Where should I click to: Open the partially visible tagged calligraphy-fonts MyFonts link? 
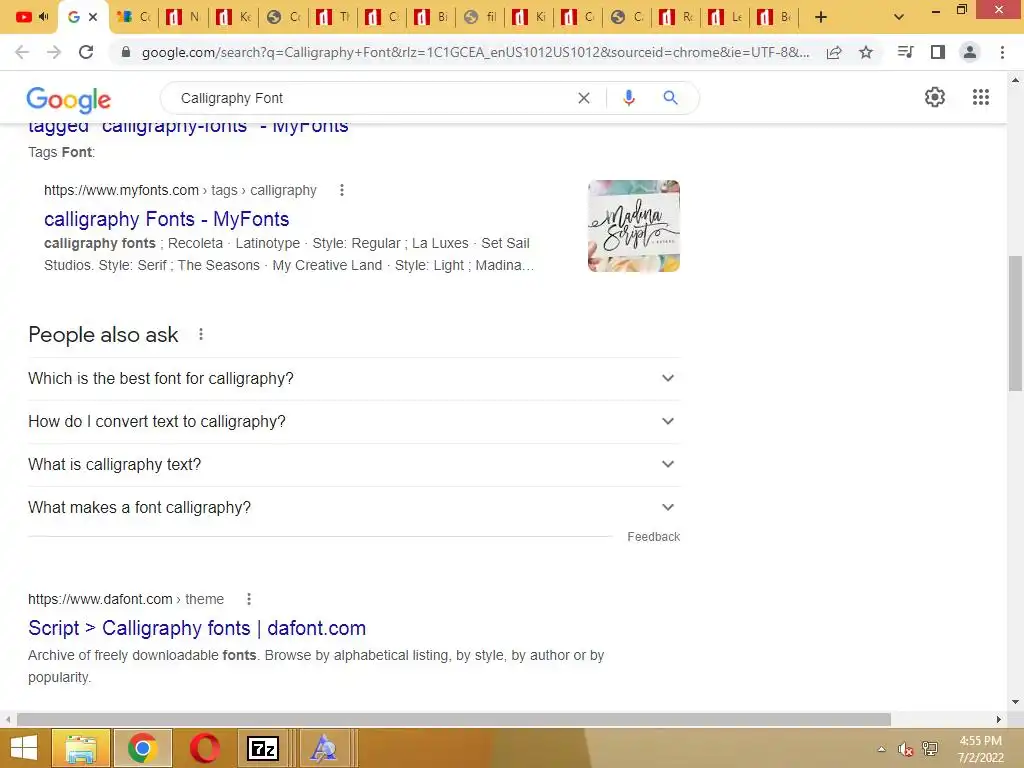[x=188, y=128]
